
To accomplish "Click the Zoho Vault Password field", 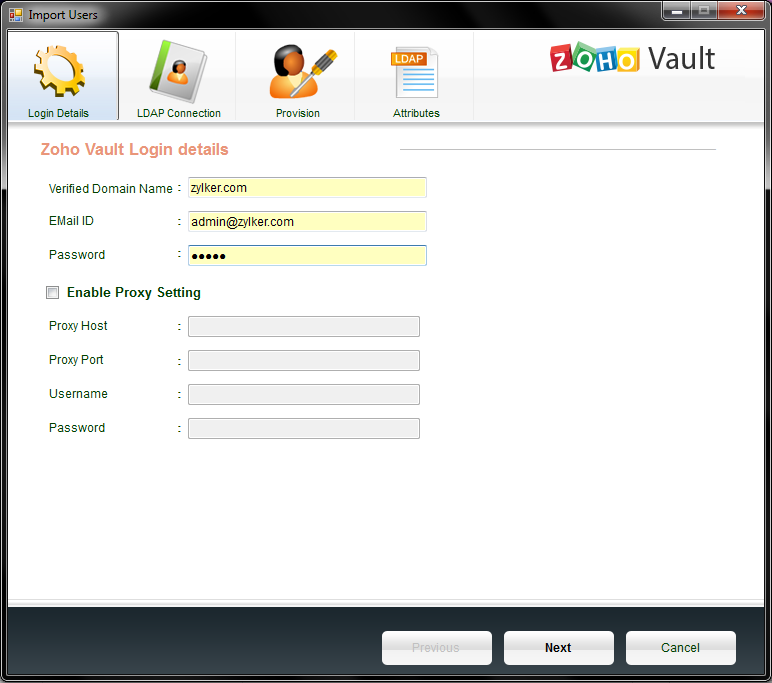I will click(x=307, y=256).
